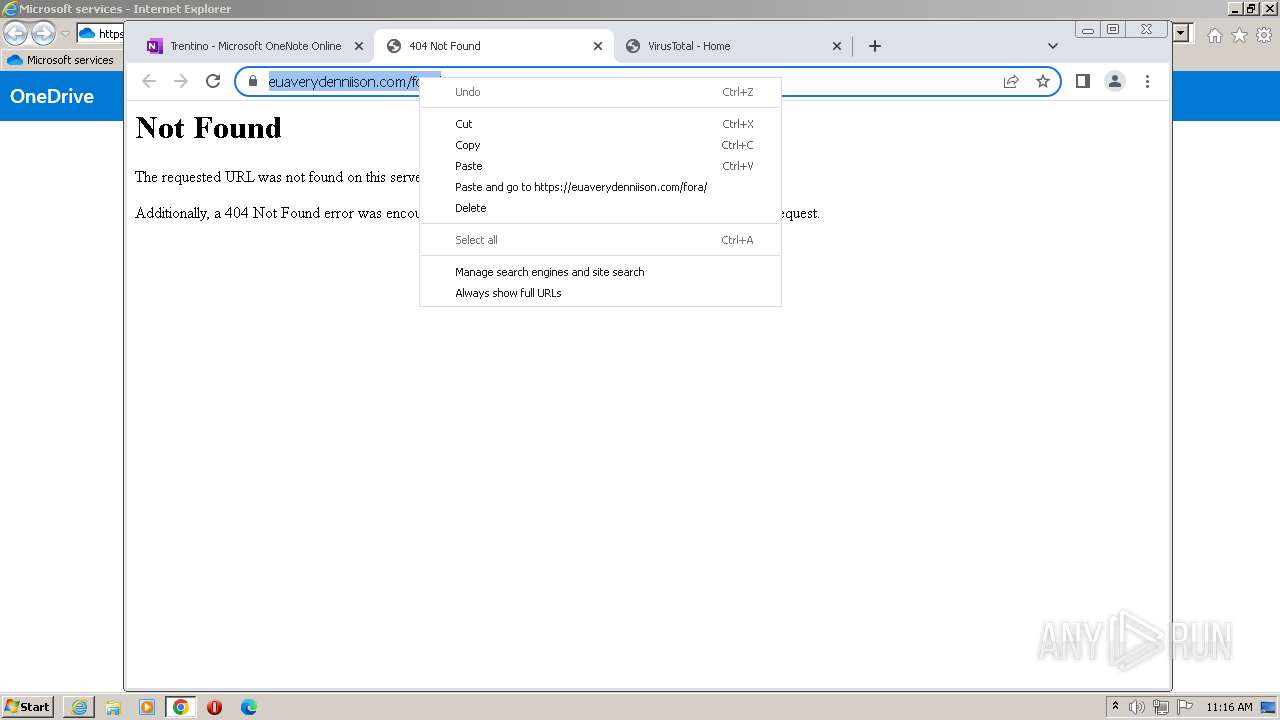This screenshot has width=1280, height=720.
Task: Click Internet Explorer forward button
Action: click(43, 34)
